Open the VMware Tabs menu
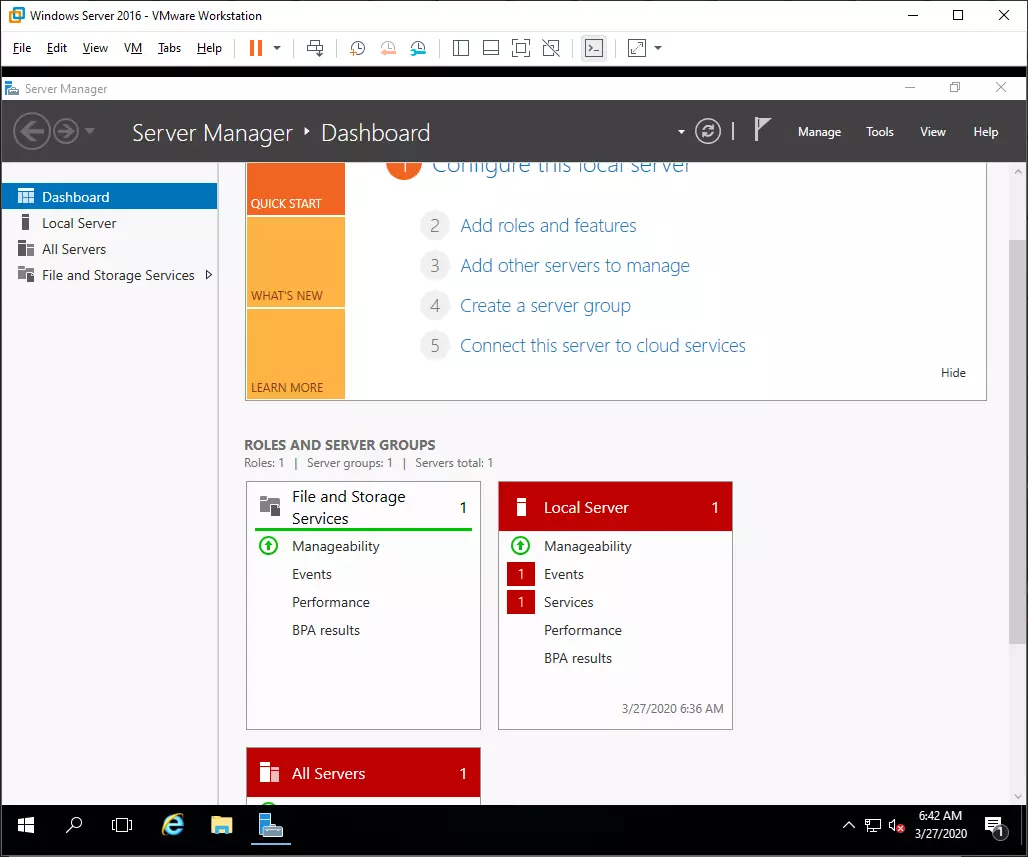Image resolution: width=1028 pixels, height=857 pixels. pos(169,48)
